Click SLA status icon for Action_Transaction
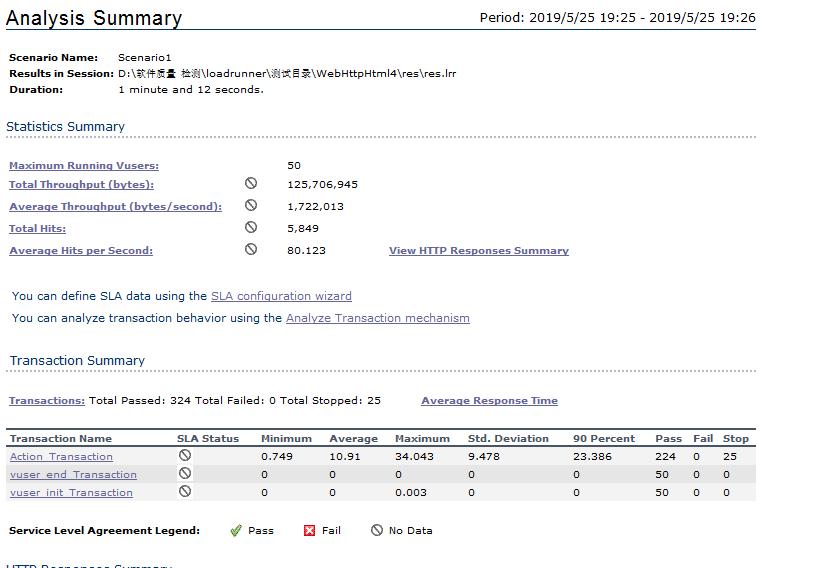 pos(185,456)
